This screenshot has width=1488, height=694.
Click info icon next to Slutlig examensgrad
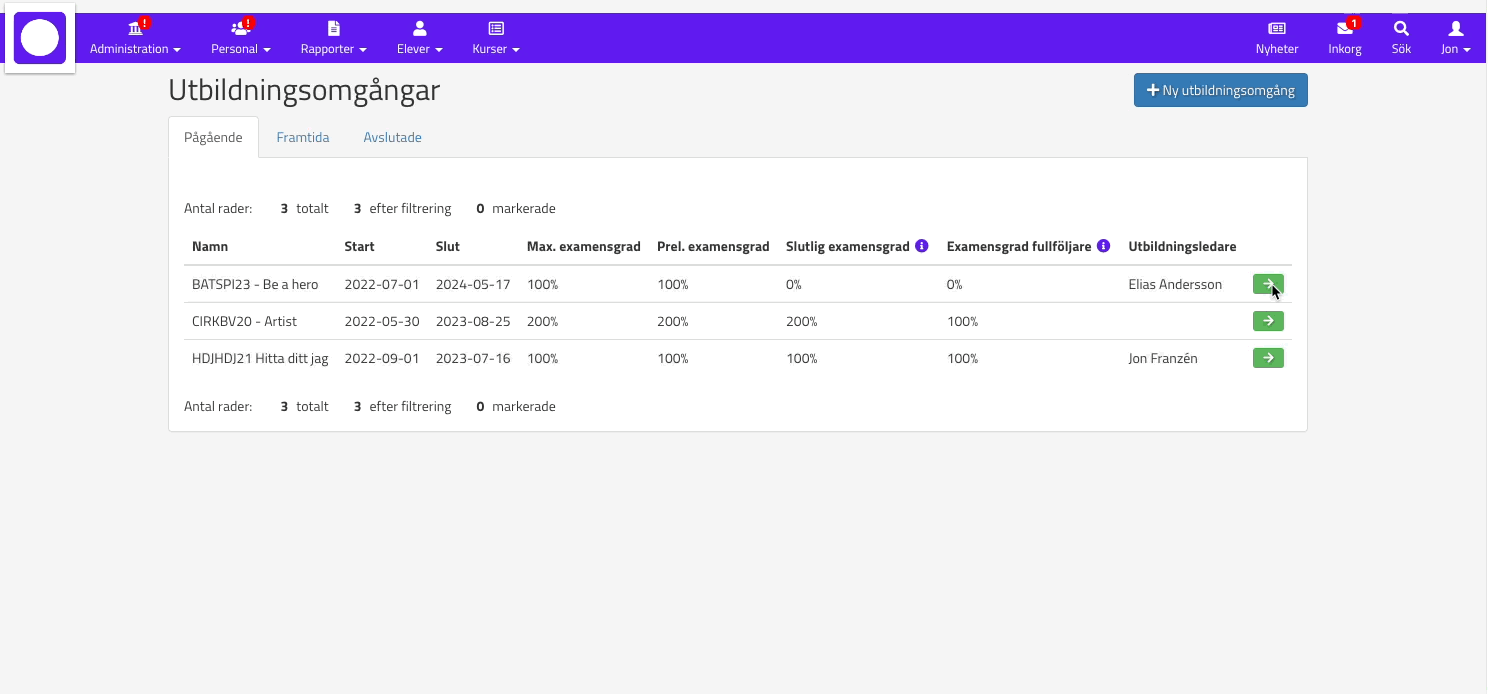point(922,246)
